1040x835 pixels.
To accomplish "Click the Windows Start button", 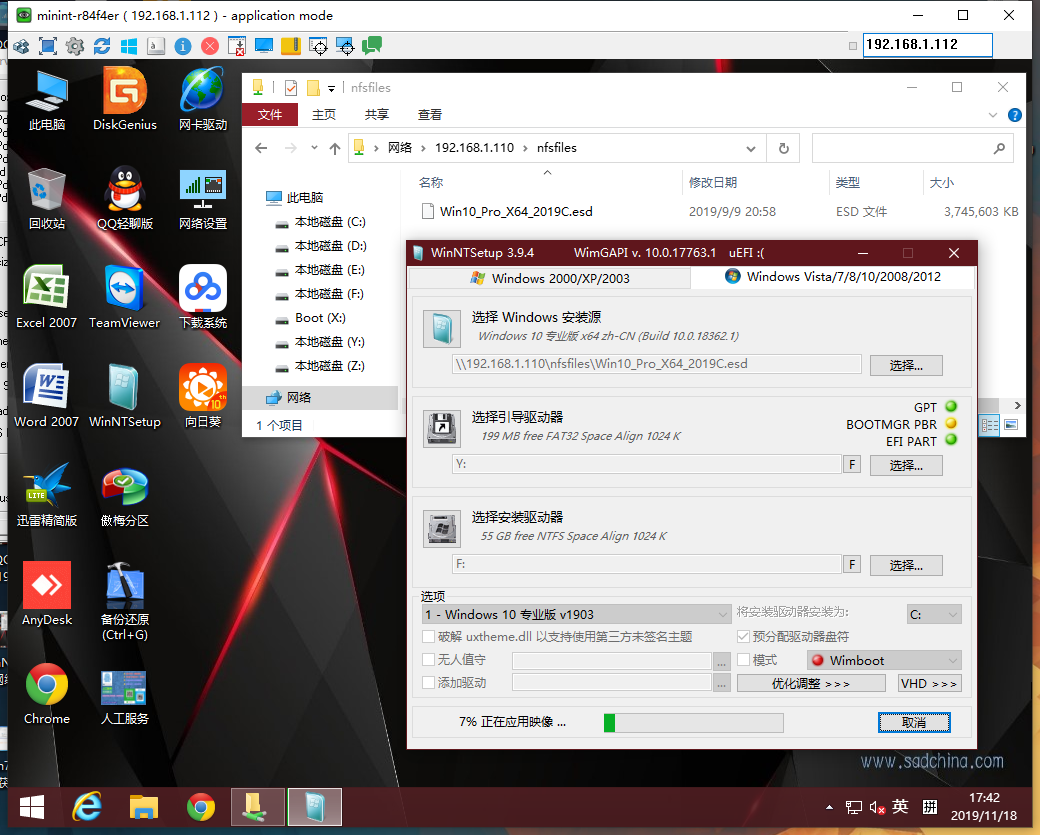I will coord(31,807).
